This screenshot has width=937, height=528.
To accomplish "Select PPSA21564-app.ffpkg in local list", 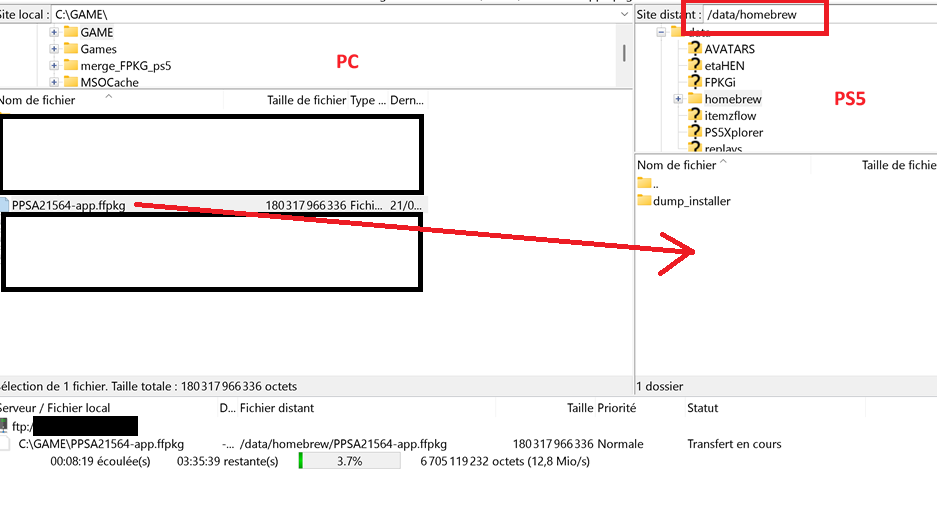I will 69,205.
